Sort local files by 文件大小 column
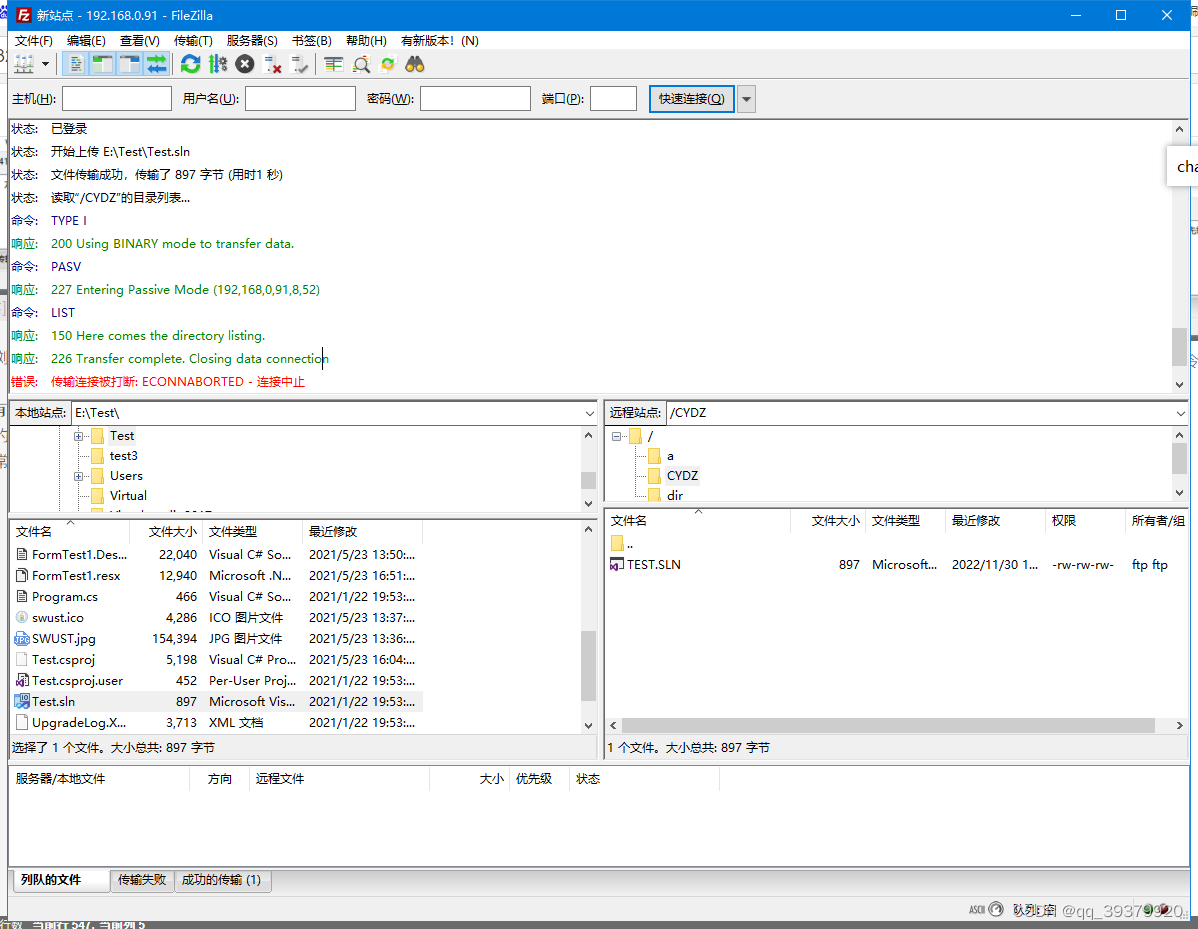1198x929 pixels. tap(172, 532)
